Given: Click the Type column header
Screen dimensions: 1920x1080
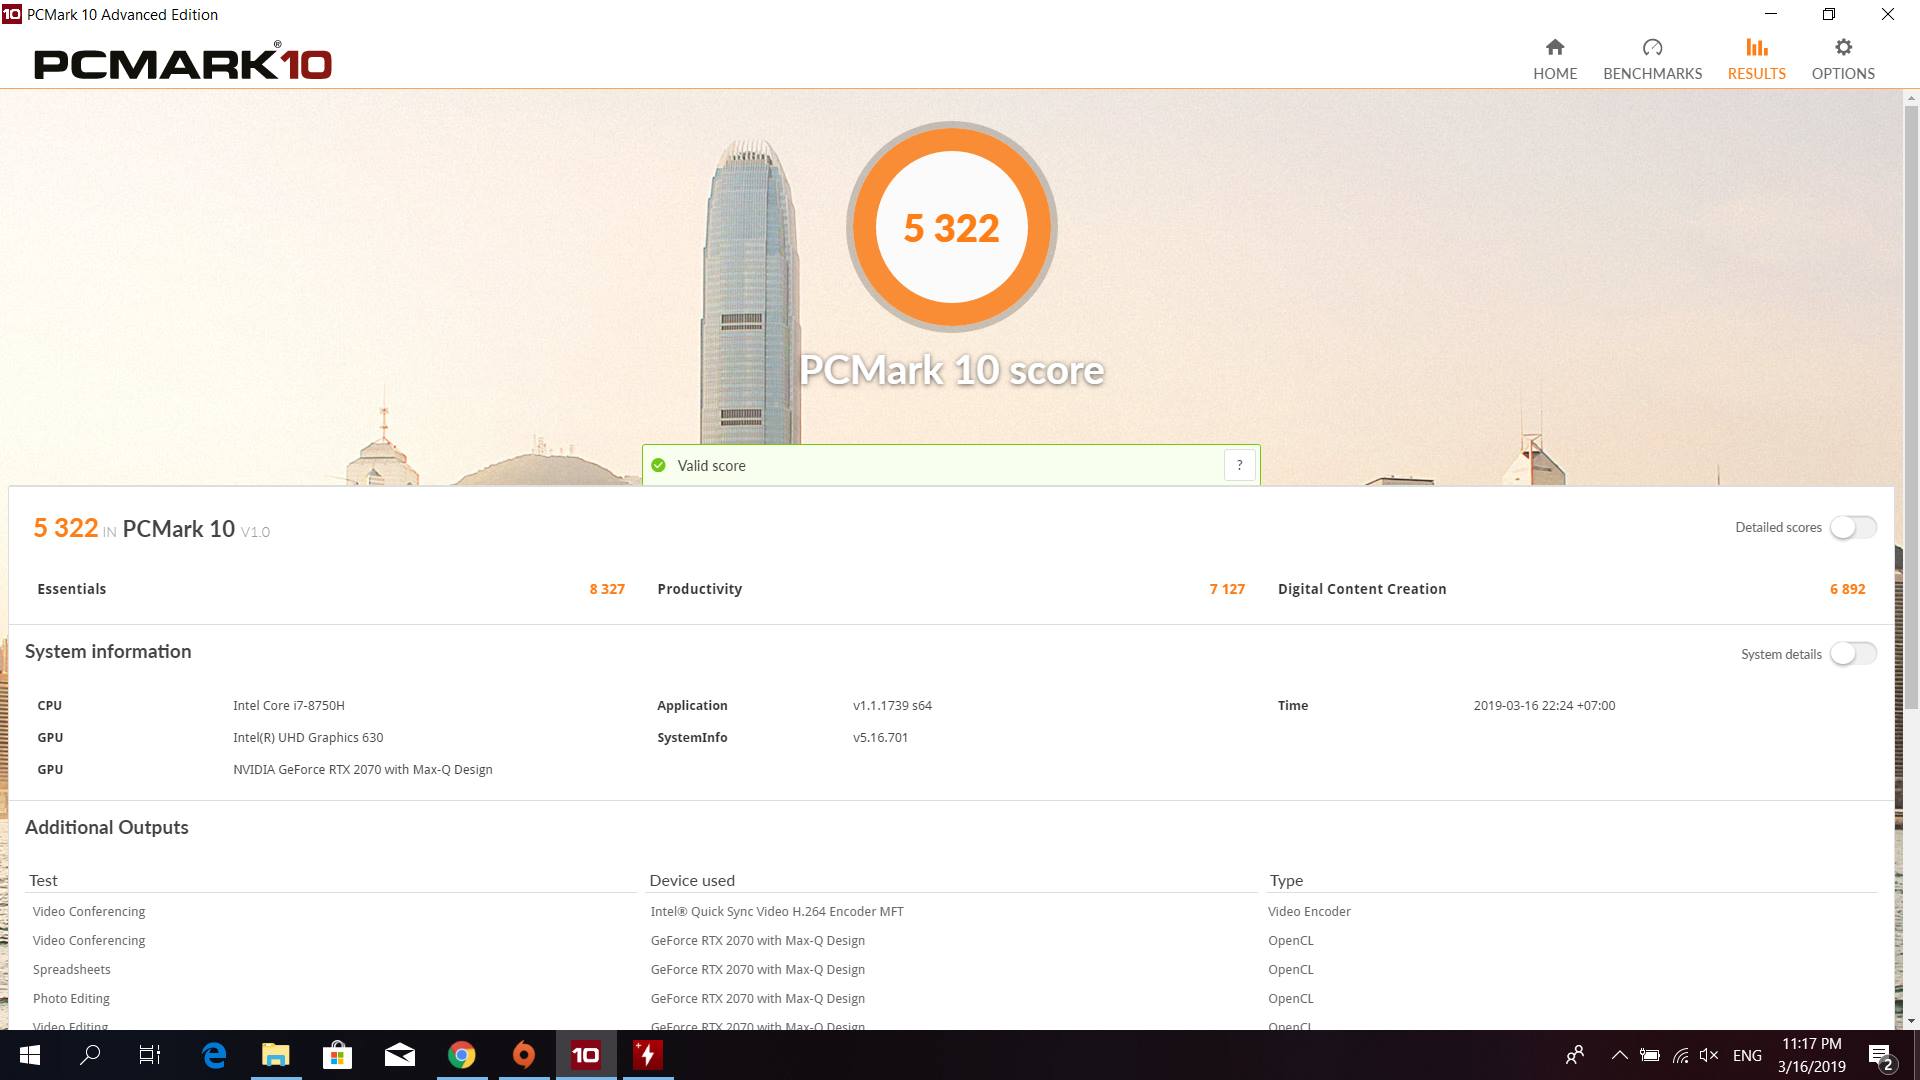Looking at the screenshot, I should tap(1286, 880).
